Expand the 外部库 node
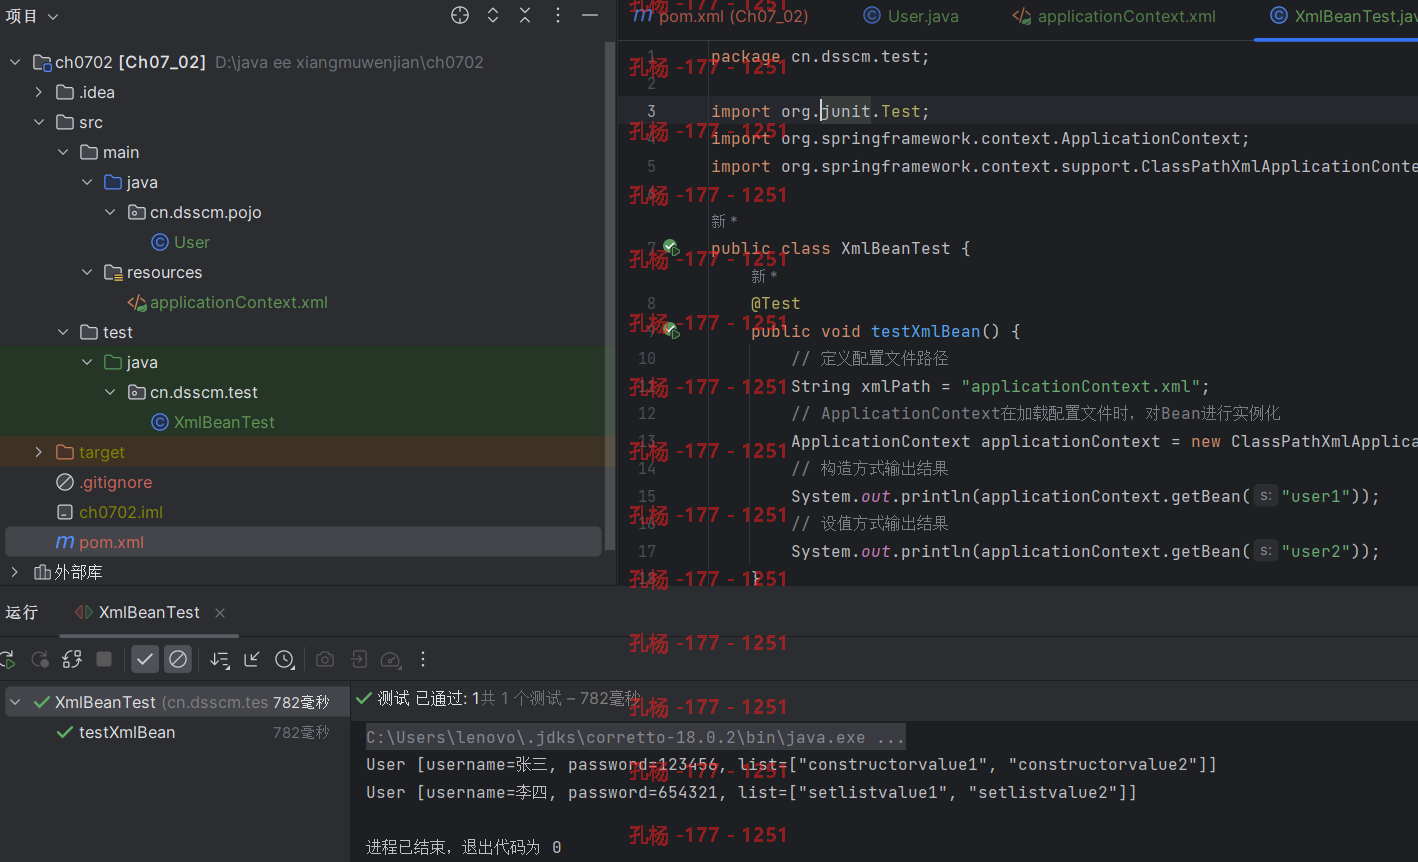1418x862 pixels. pyautogui.click(x=15, y=572)
